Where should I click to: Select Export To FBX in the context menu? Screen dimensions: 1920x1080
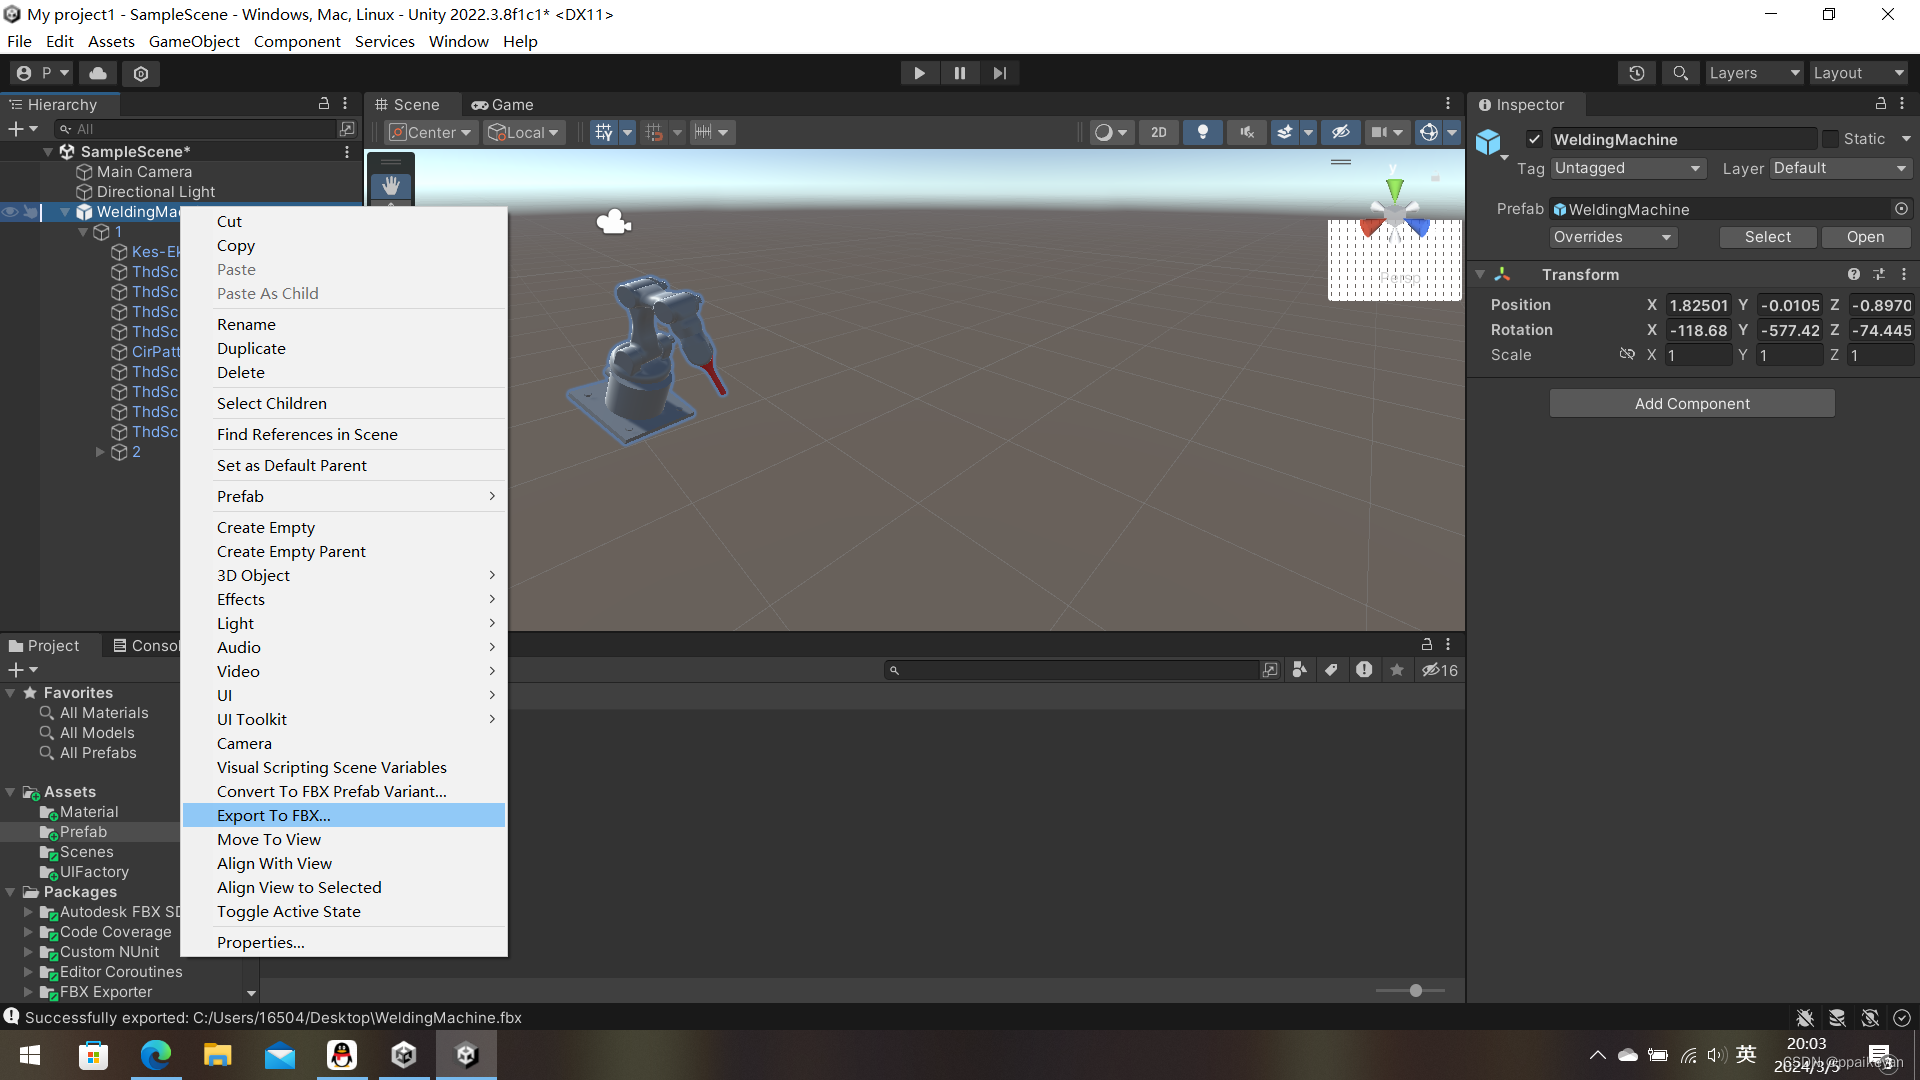coord(274,815)
